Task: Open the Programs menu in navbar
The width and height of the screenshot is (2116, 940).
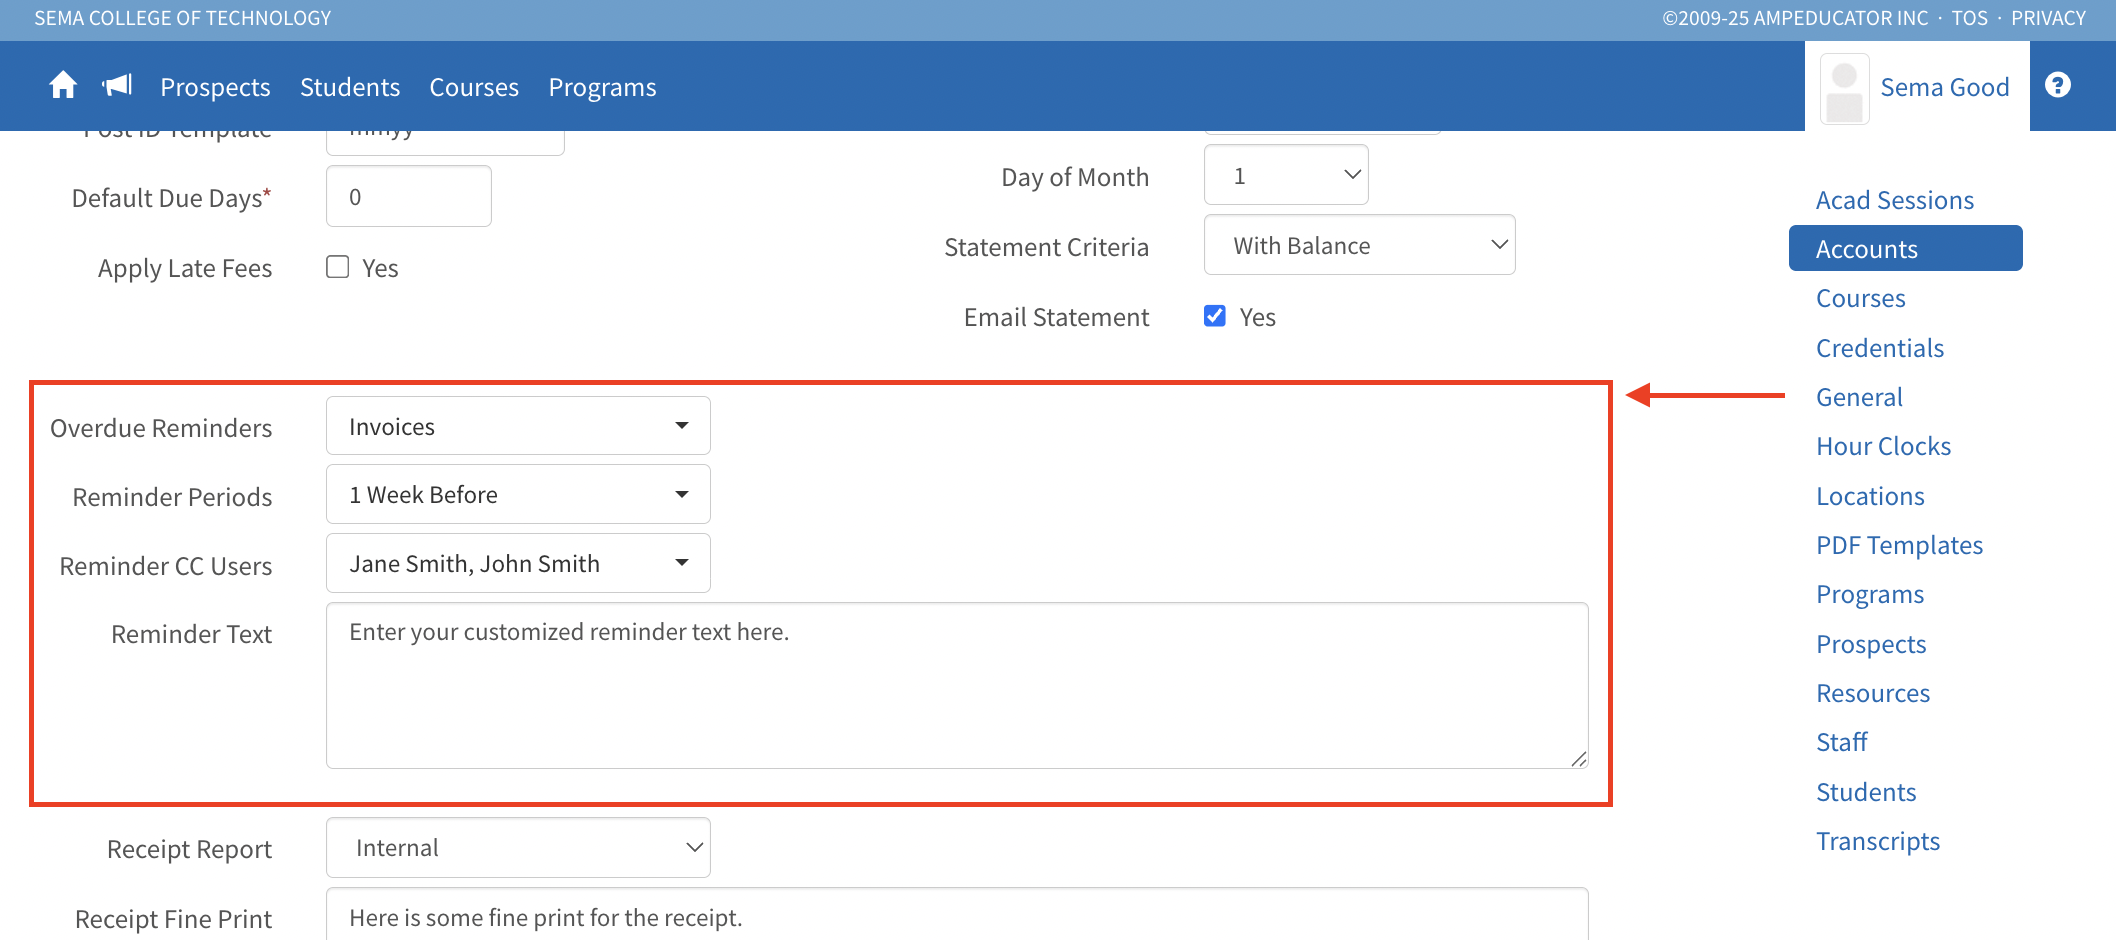Action: (x=602, y=88)
